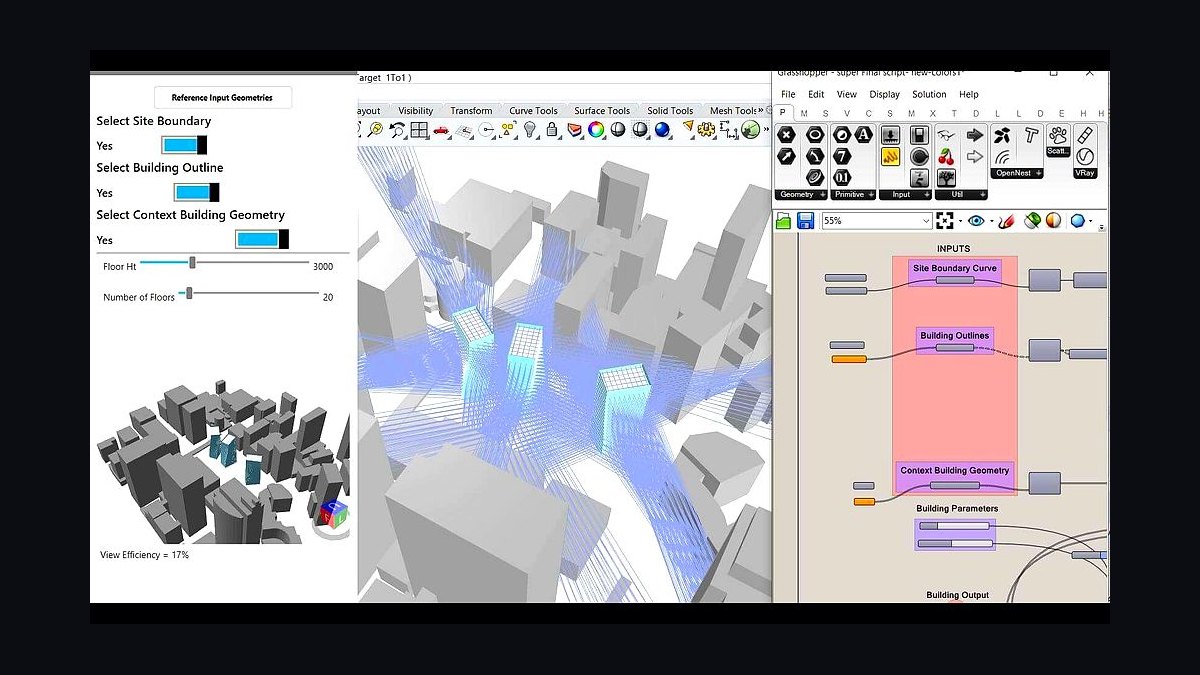
Task: Click the Reference Input Geometries button
Action: coord(222,97)
